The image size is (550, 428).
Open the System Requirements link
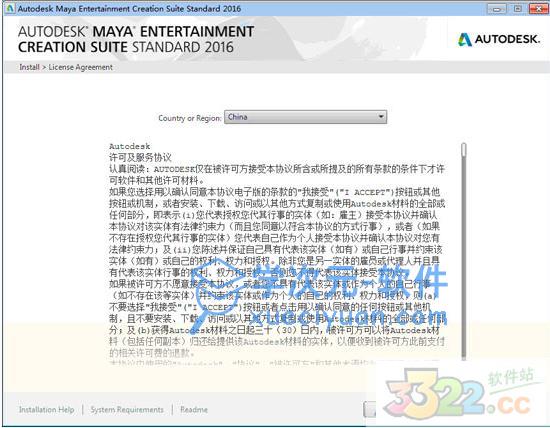[127, 409]
